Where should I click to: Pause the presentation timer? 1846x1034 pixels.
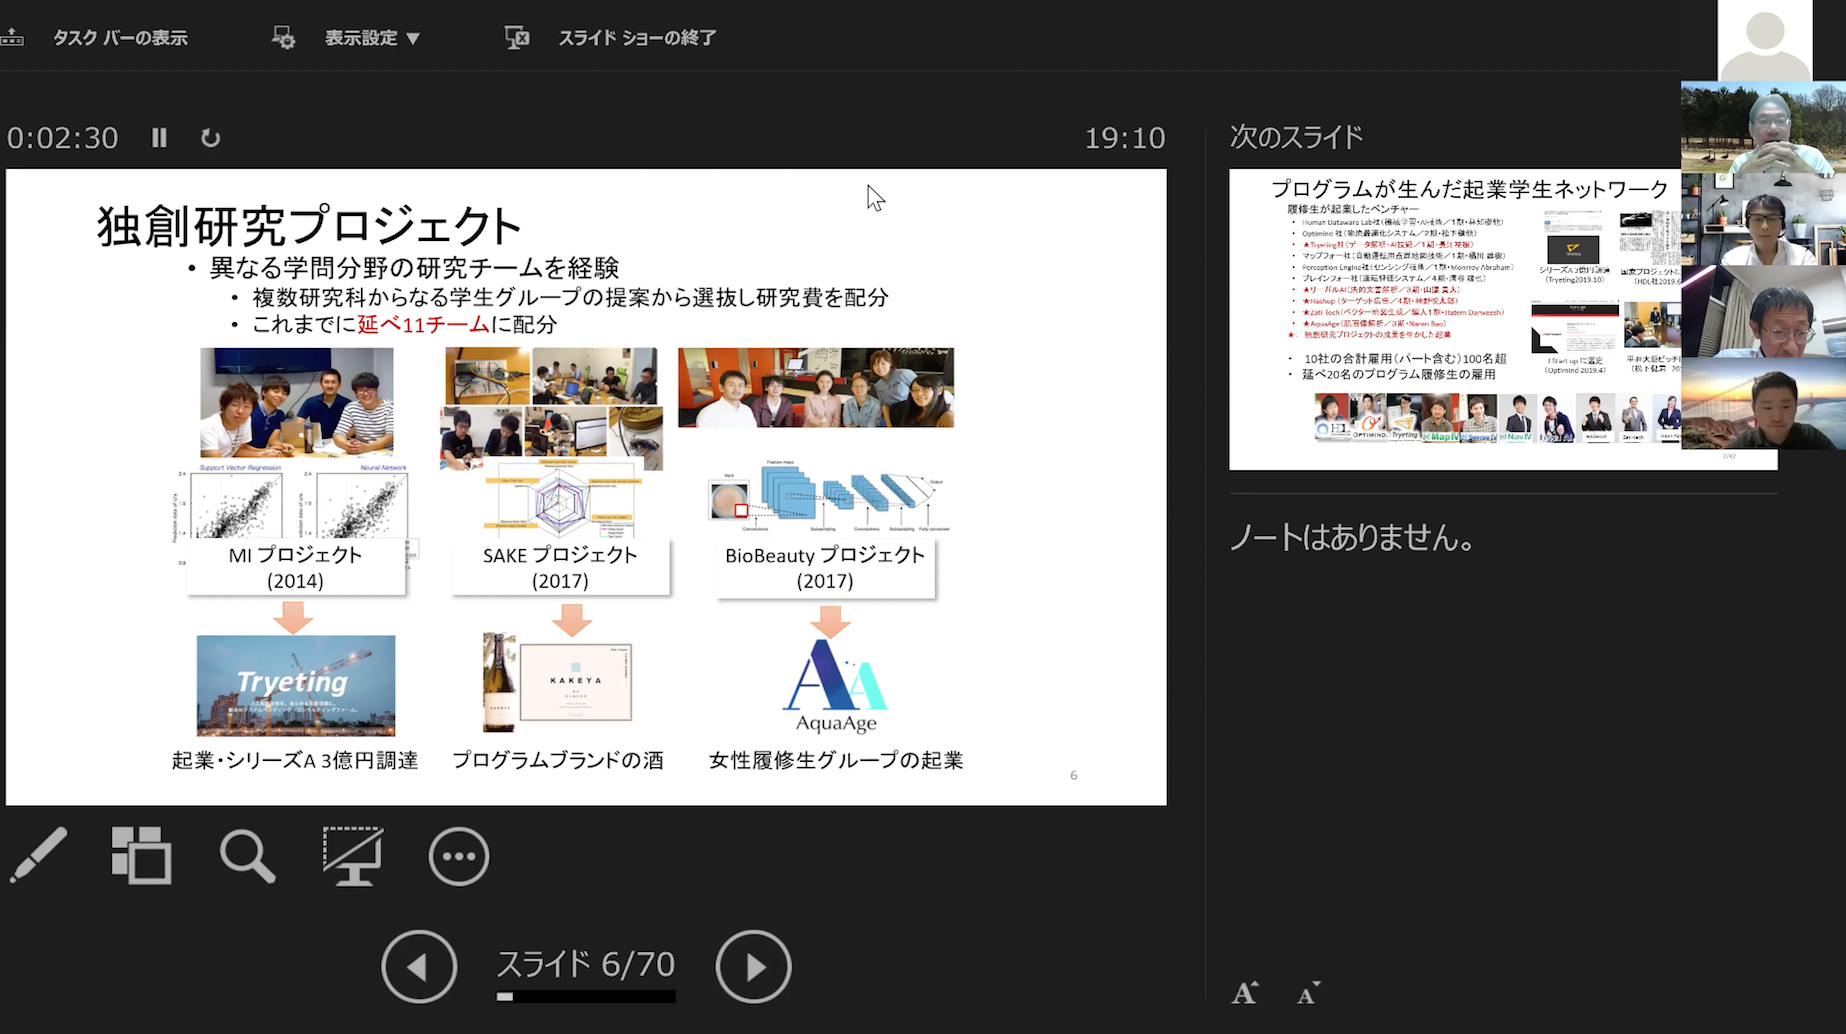[x=159, y=138]
